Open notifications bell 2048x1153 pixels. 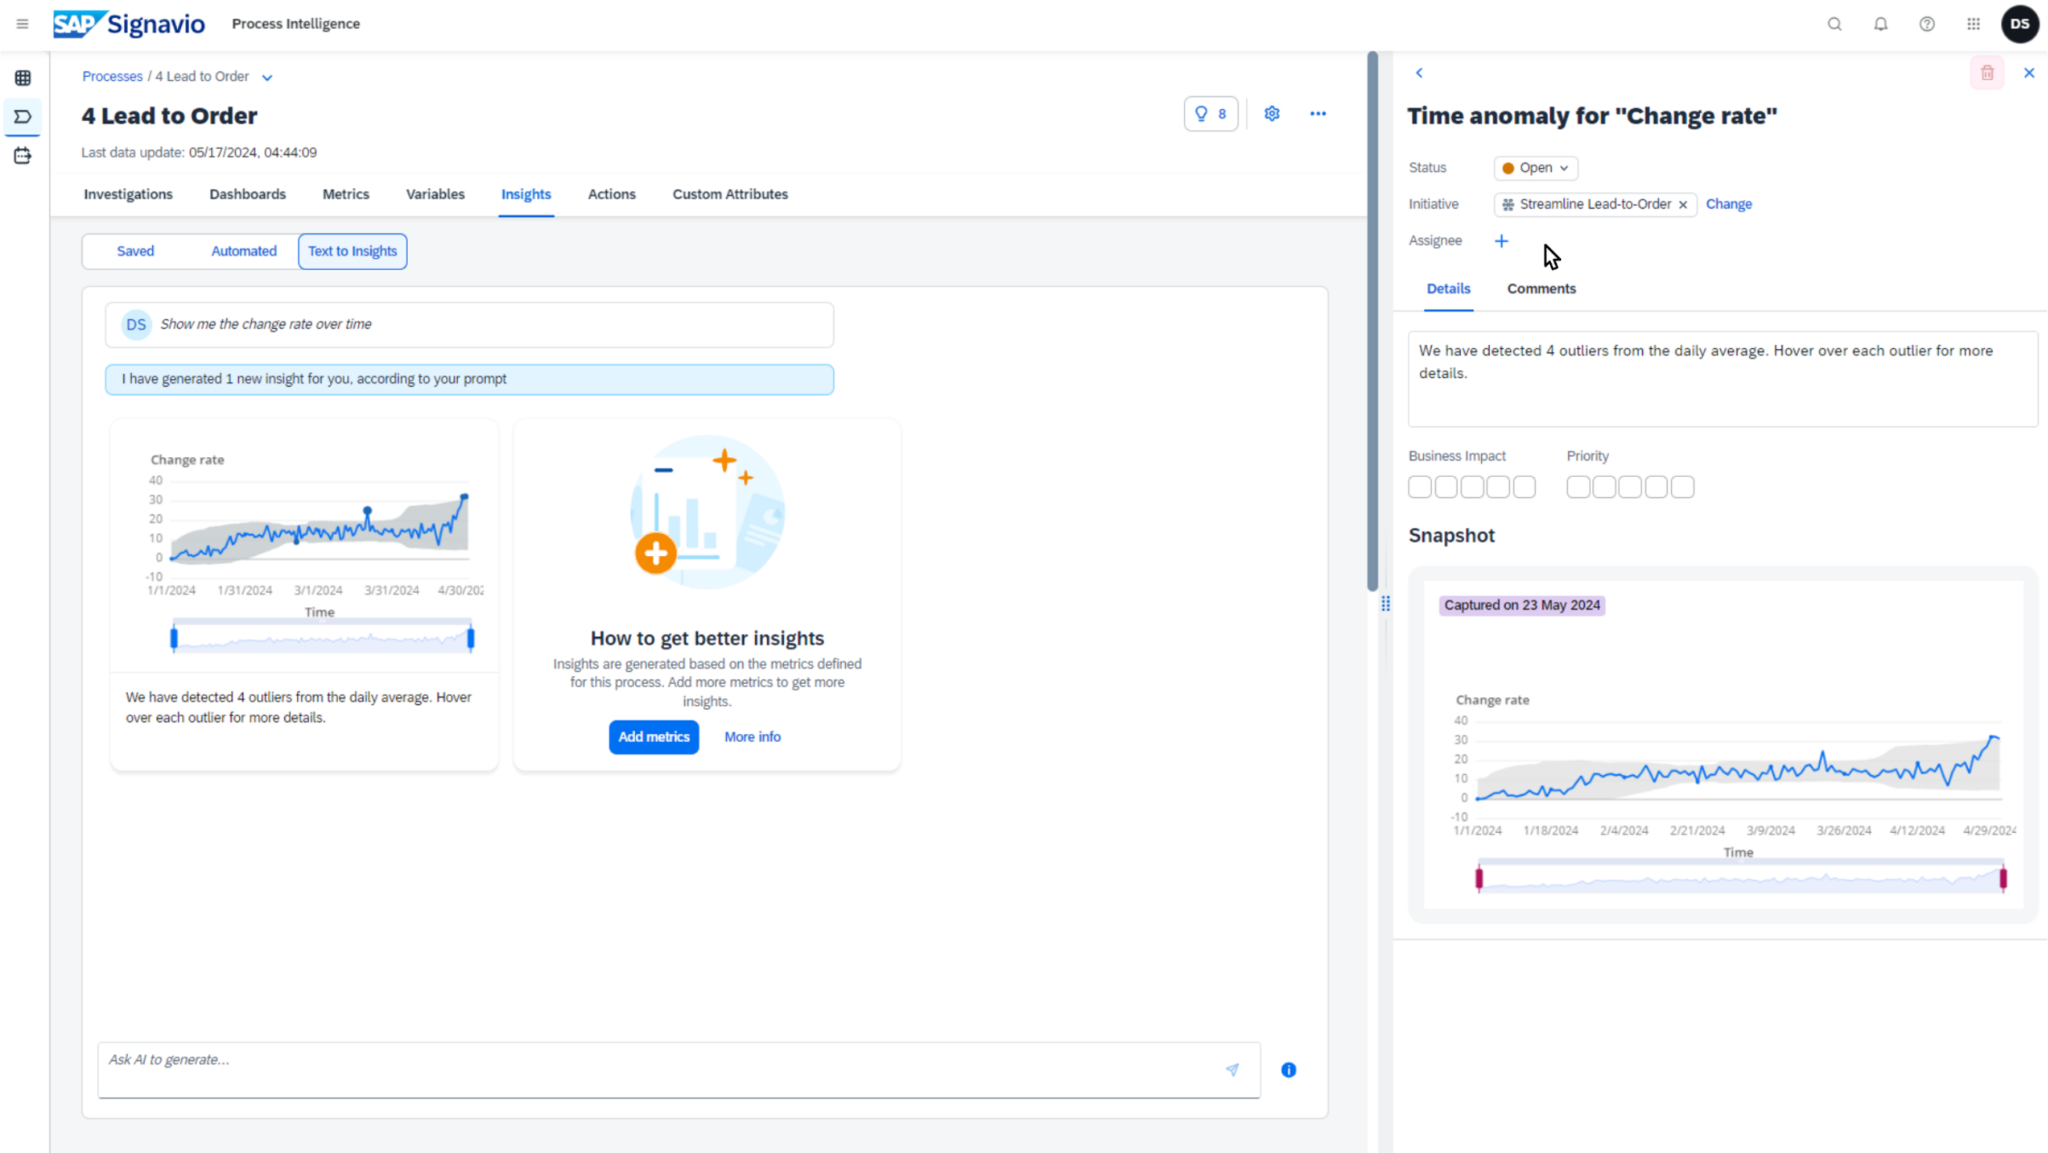click(1880, 23)
